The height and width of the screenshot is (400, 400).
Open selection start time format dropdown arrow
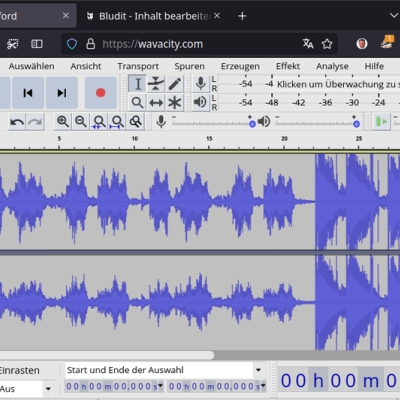[160, 386]
